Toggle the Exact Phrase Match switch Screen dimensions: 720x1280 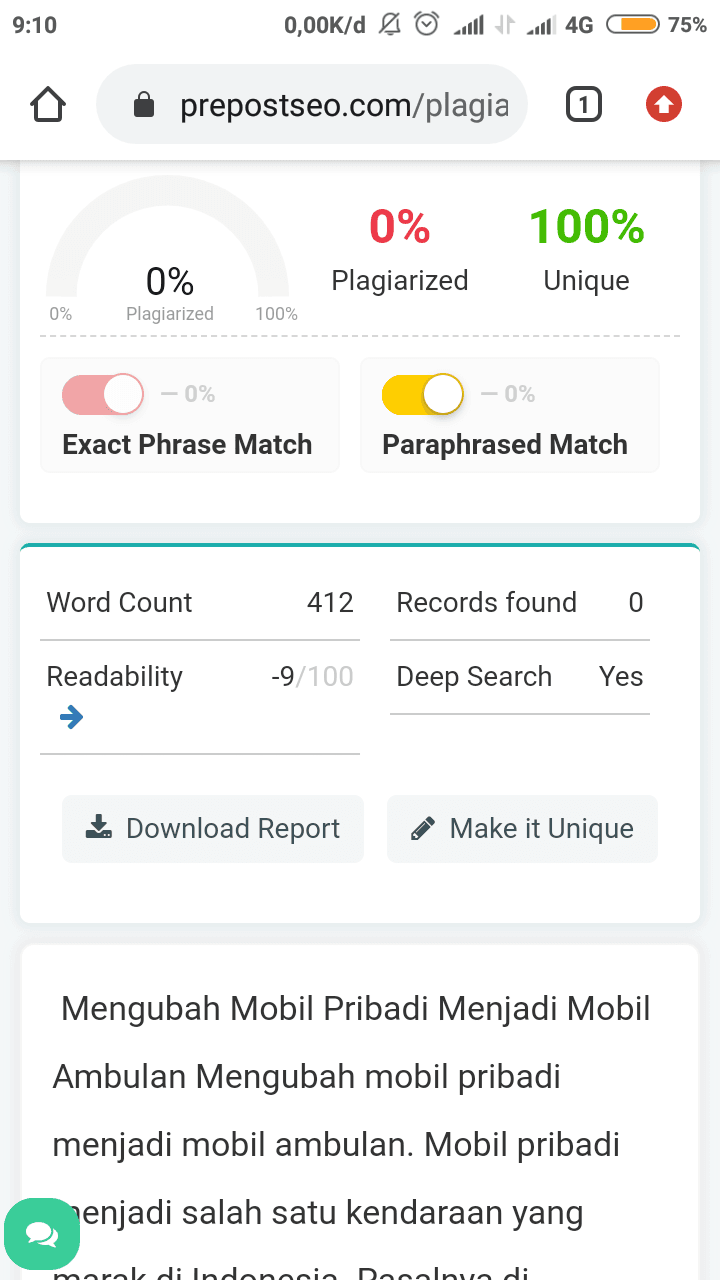pos(103,394)
